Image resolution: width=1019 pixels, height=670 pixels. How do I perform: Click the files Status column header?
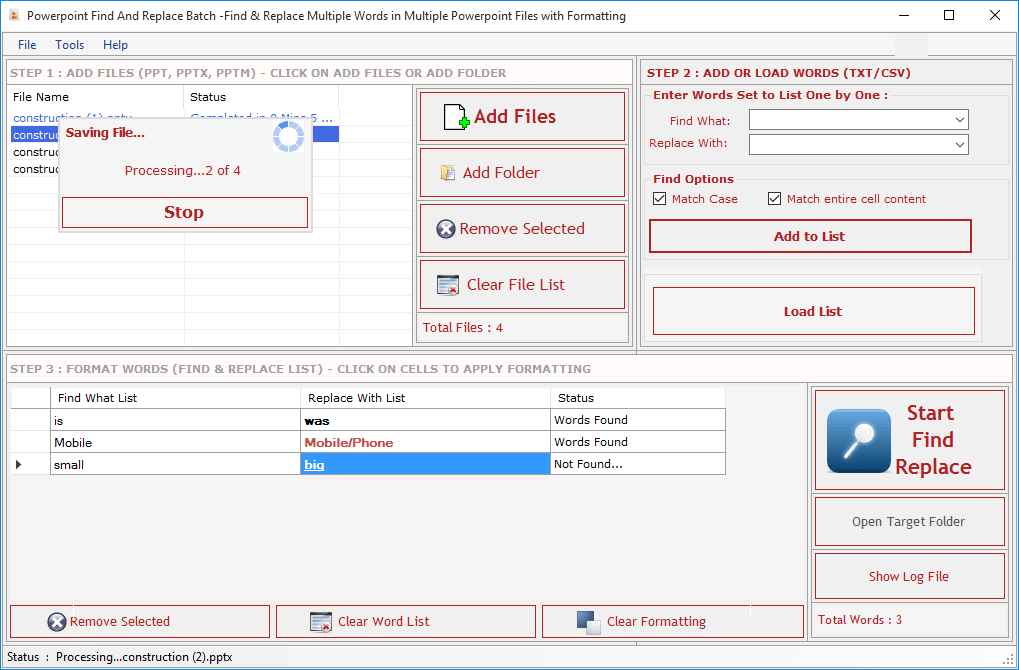261,97
